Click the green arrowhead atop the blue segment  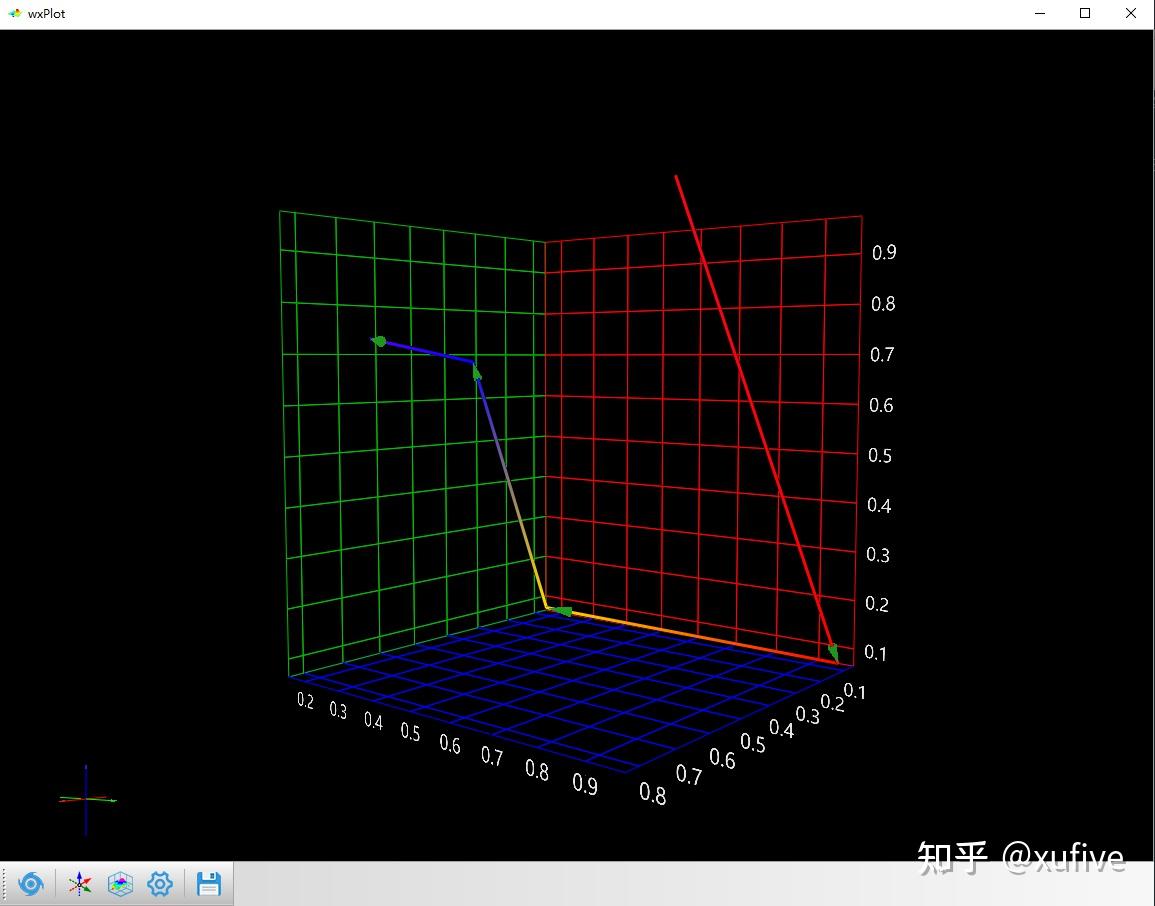[x=477, y=372]
